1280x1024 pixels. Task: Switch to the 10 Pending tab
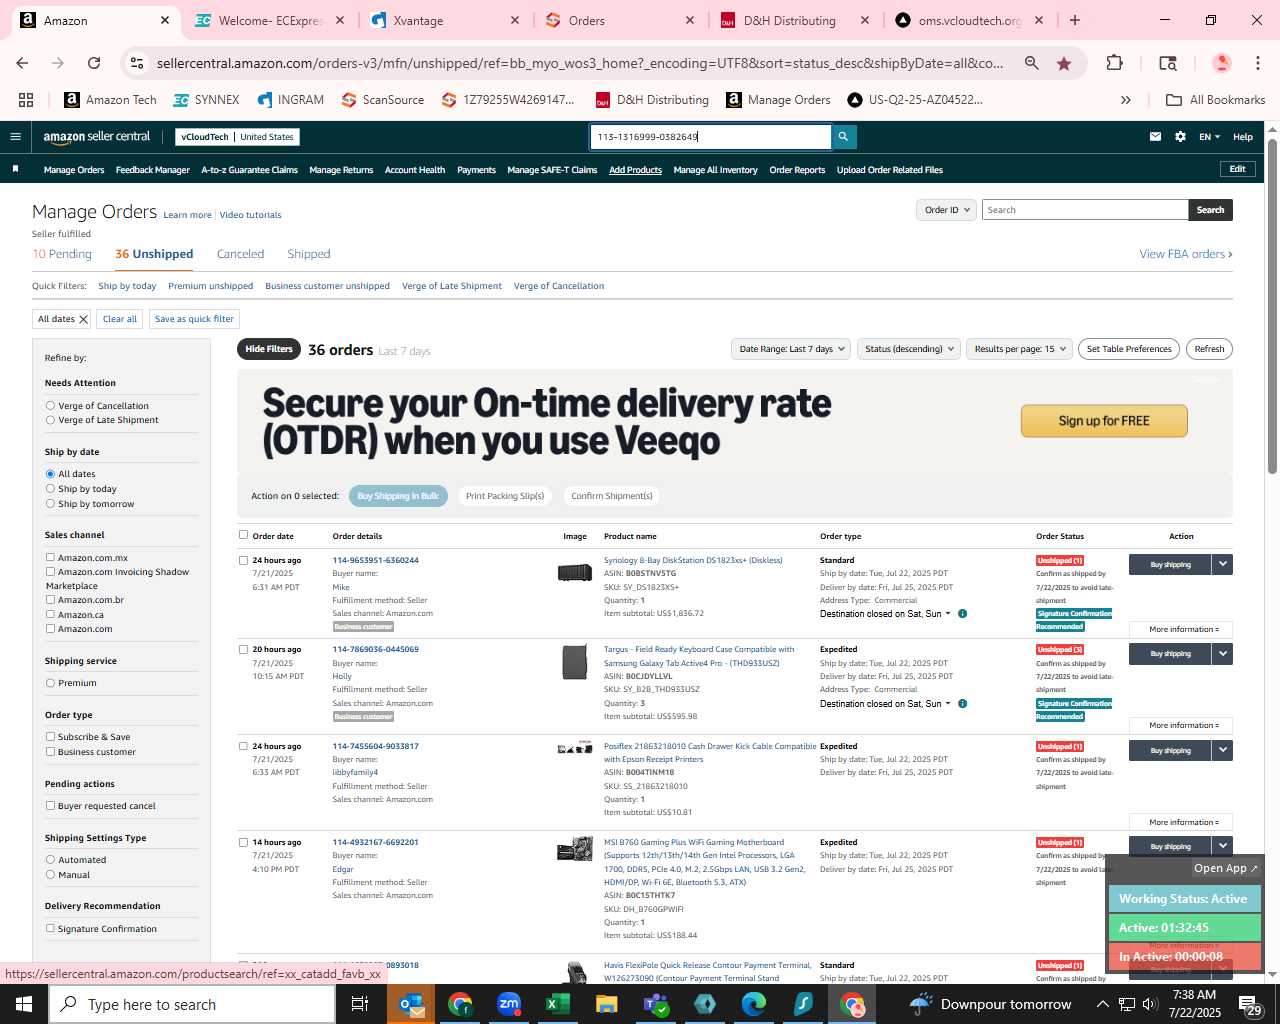point(62,254)
